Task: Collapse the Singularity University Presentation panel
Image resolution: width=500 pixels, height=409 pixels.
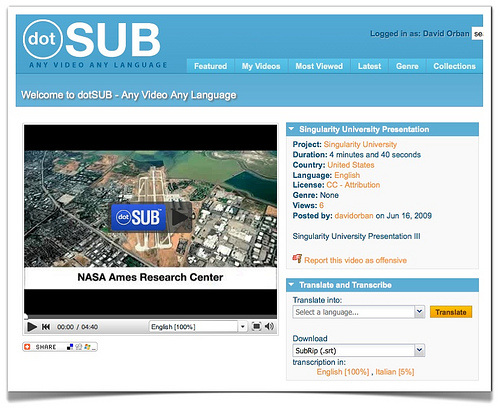Action: [292, 129]
